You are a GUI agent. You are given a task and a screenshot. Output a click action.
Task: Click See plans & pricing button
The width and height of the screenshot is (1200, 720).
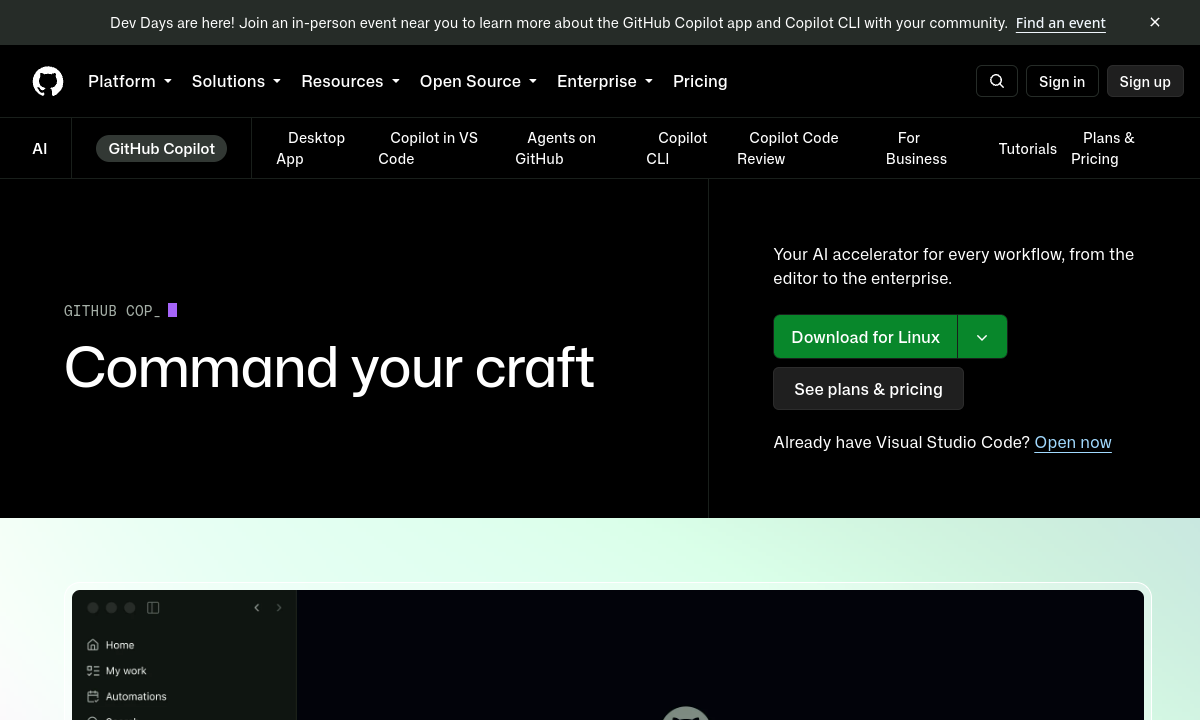(868, 389)
